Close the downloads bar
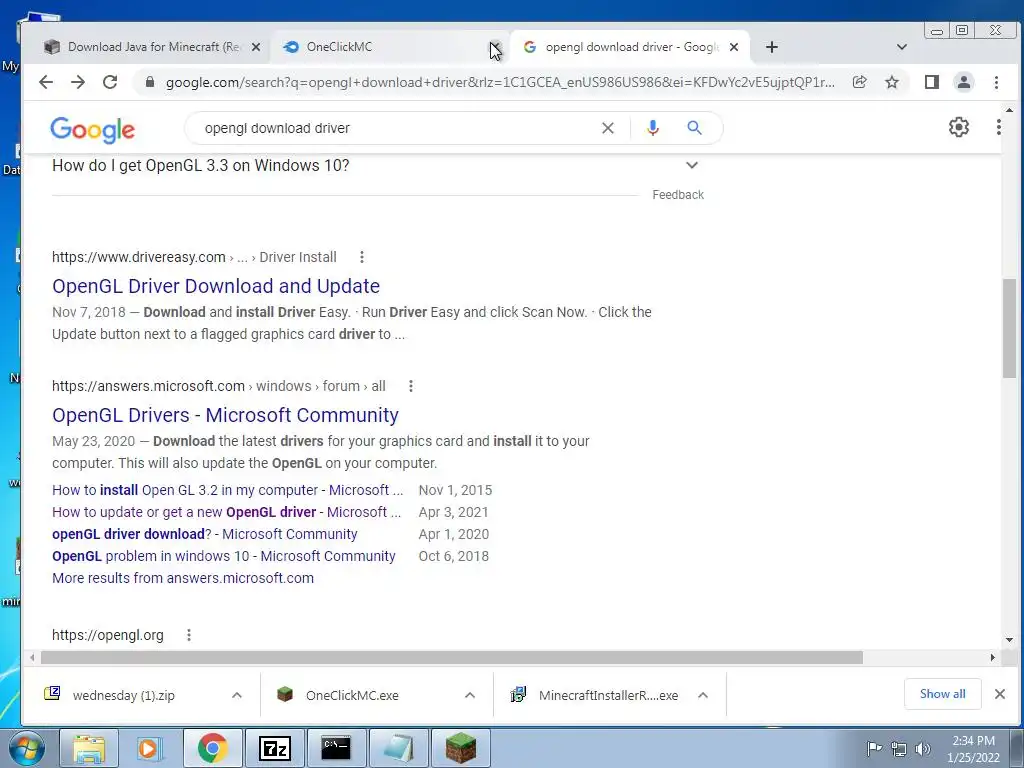This screenshot has height=768, width=1024. coord(999,694)
